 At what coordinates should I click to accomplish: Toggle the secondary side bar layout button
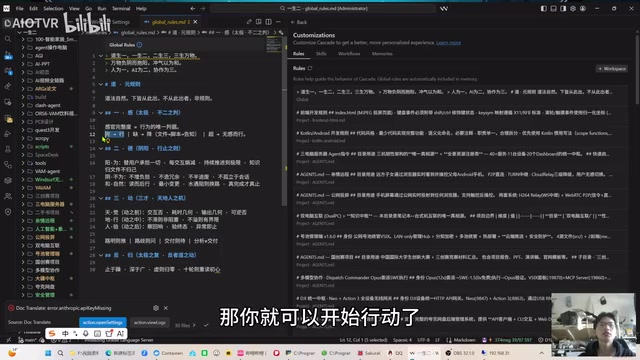click(563, 8)
